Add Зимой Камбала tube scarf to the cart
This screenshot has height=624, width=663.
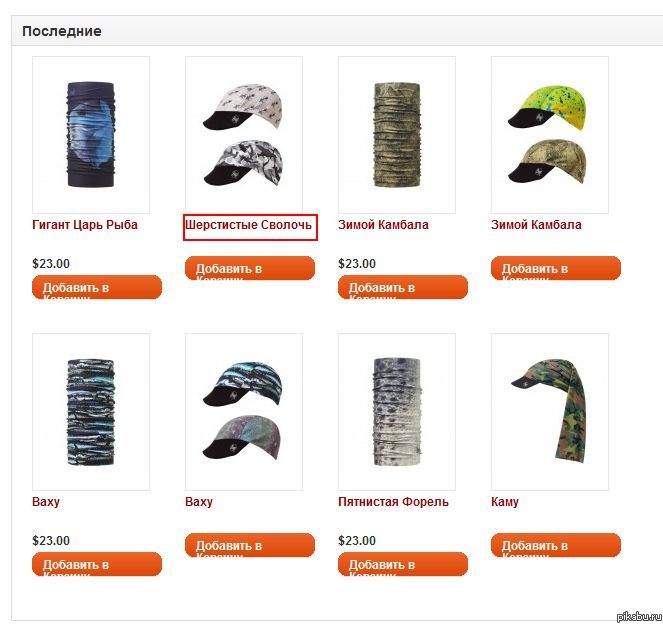(x=403, y=287)
